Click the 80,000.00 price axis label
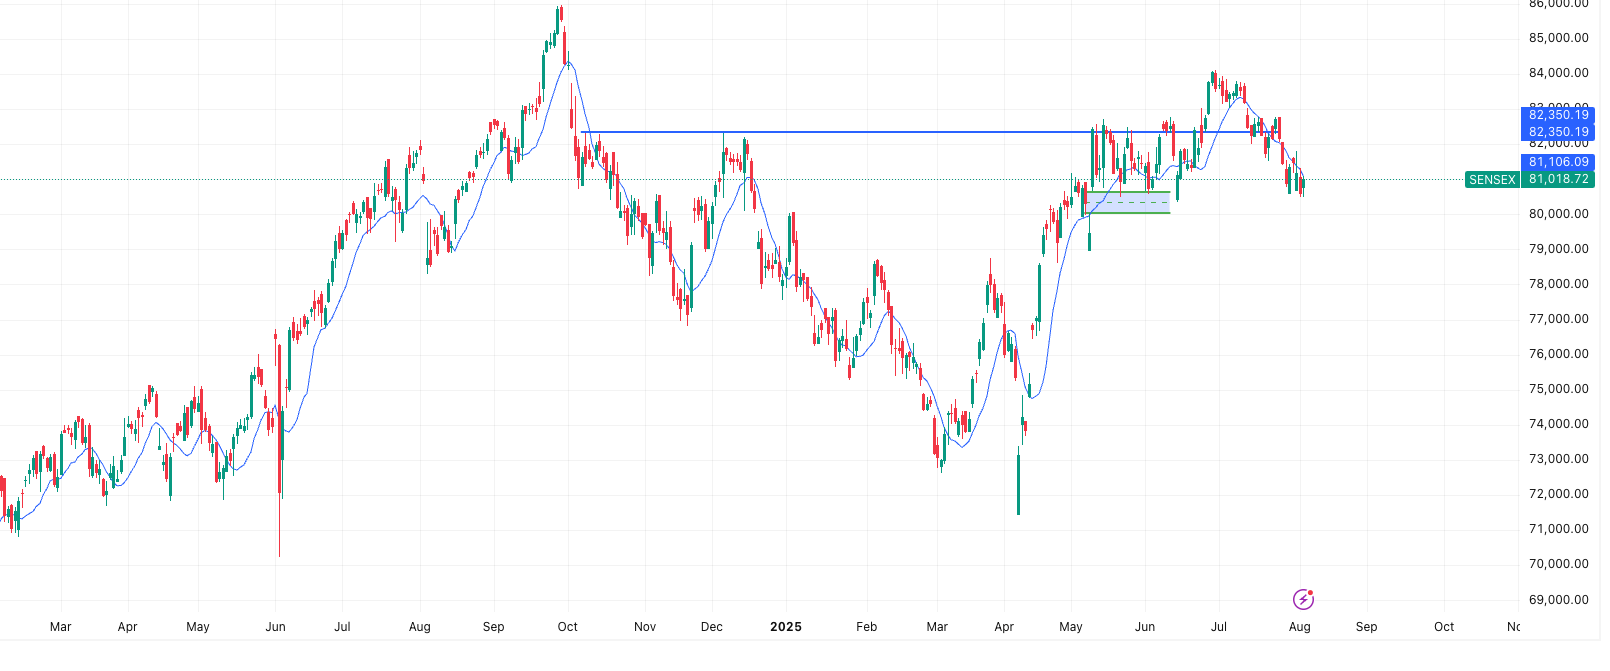Image resolution: width=1610 pixels, height=671 pixels. tap(1558, 214)
